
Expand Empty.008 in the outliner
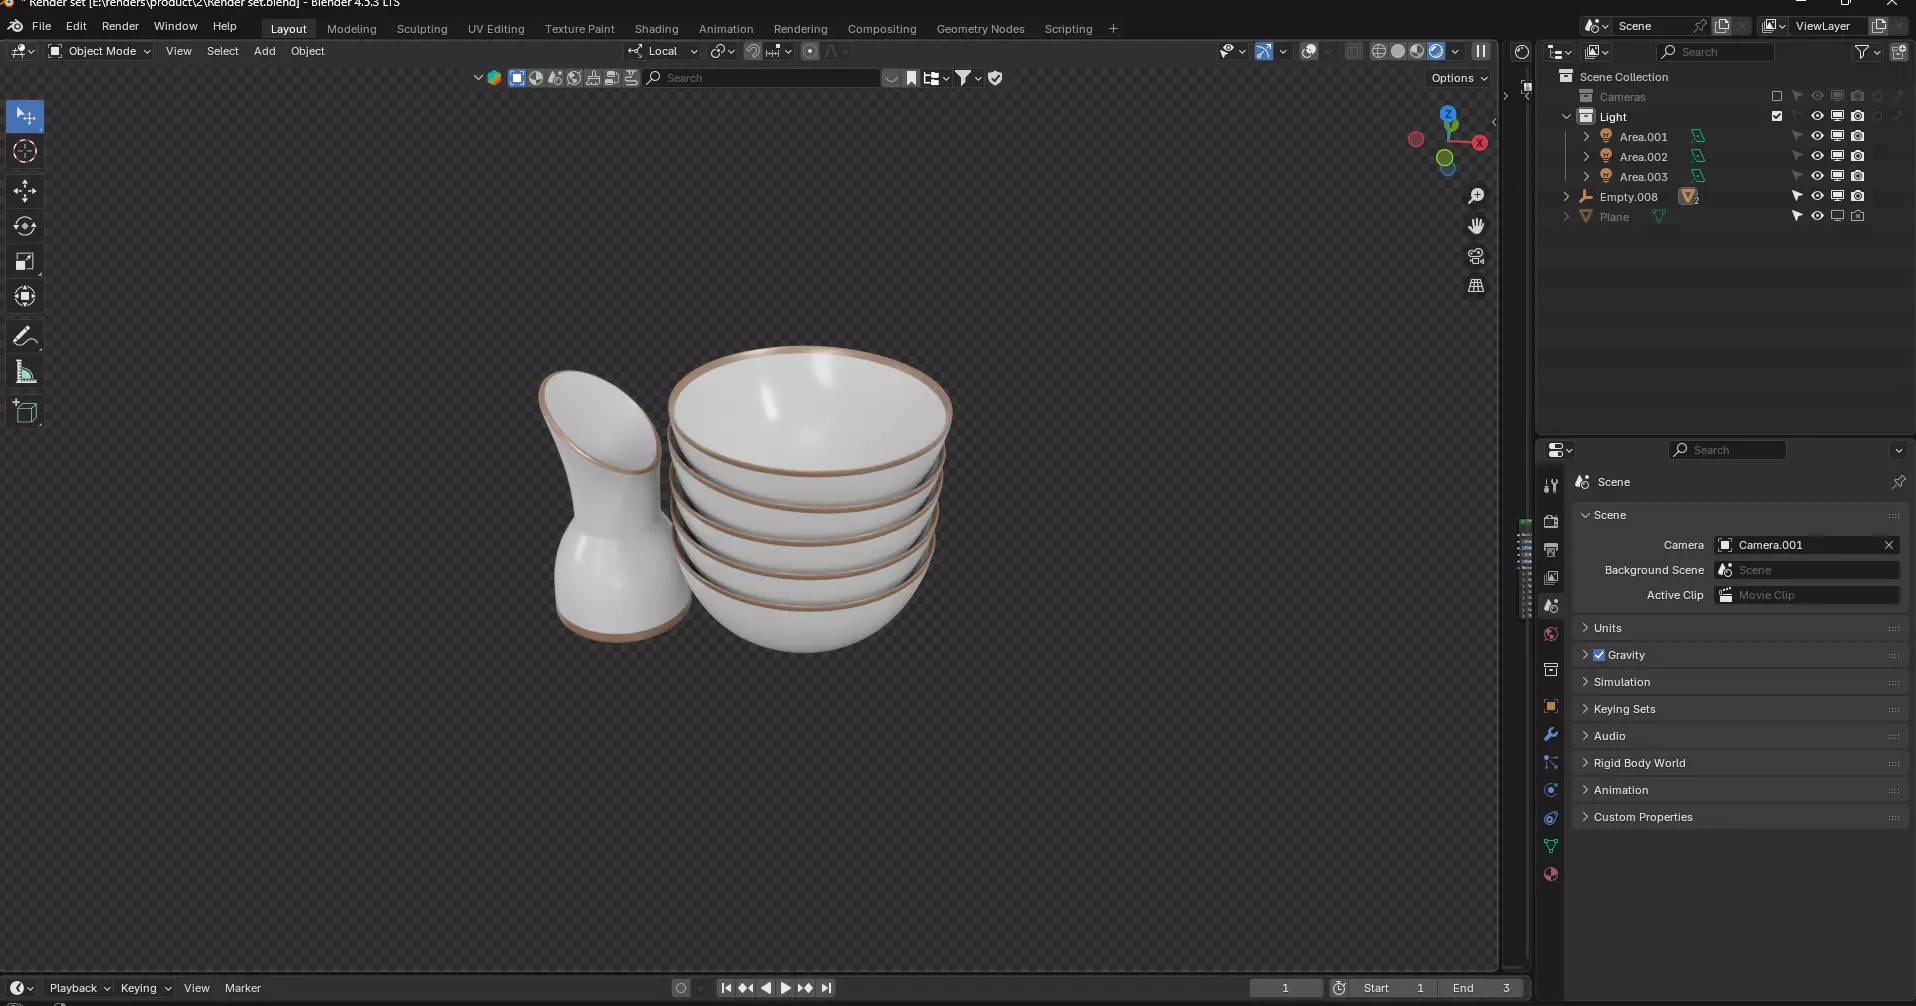pos(1566,197)
